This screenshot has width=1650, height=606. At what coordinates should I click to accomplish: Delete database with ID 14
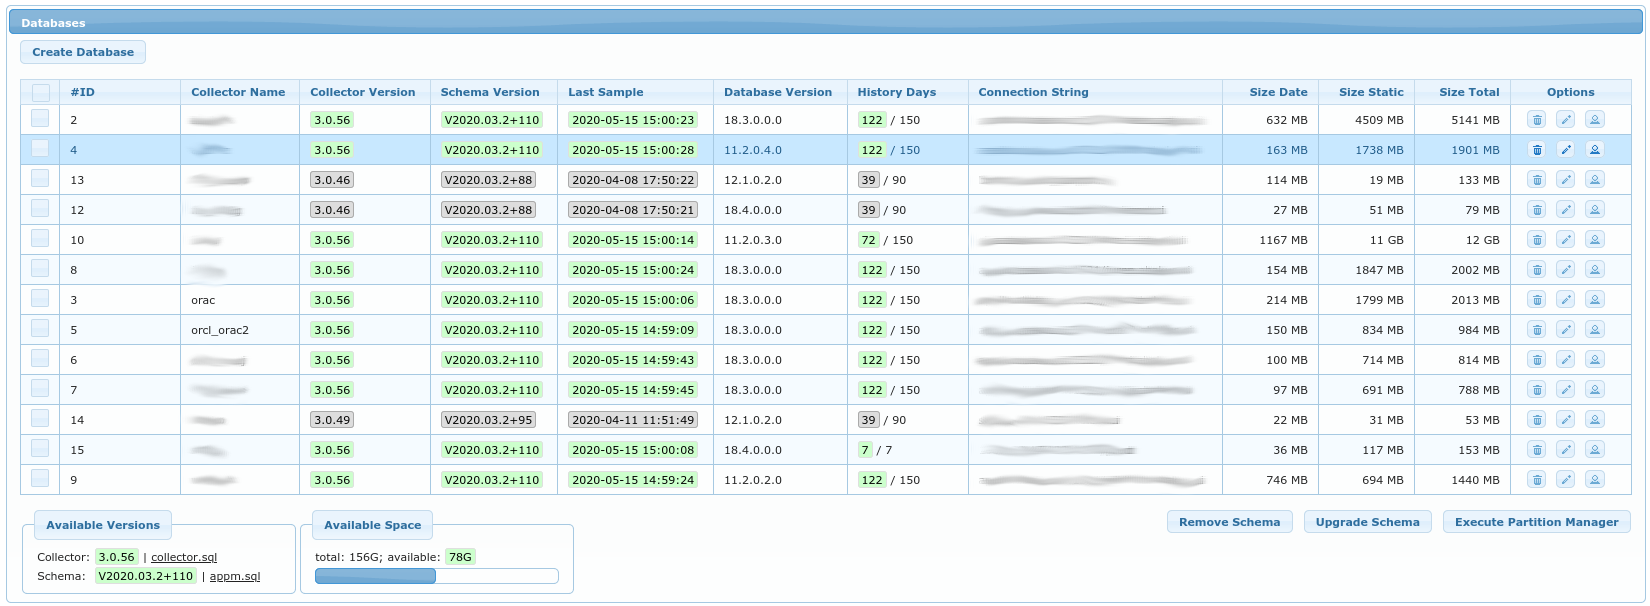coord(1537,420)
